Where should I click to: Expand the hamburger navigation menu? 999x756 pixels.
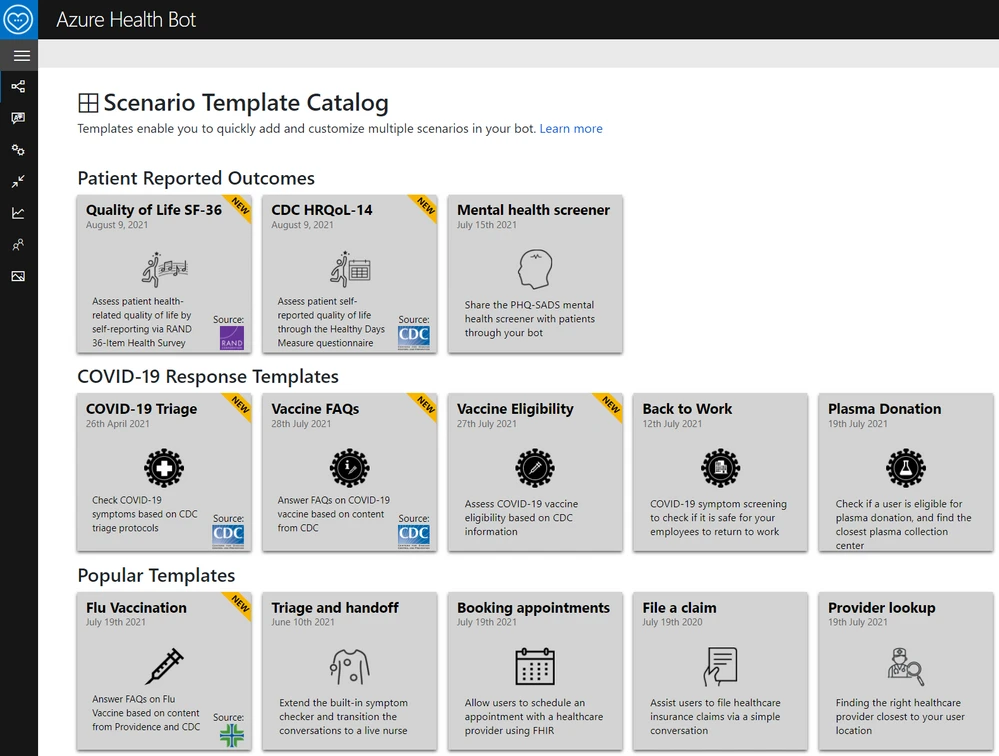(20, 55)
